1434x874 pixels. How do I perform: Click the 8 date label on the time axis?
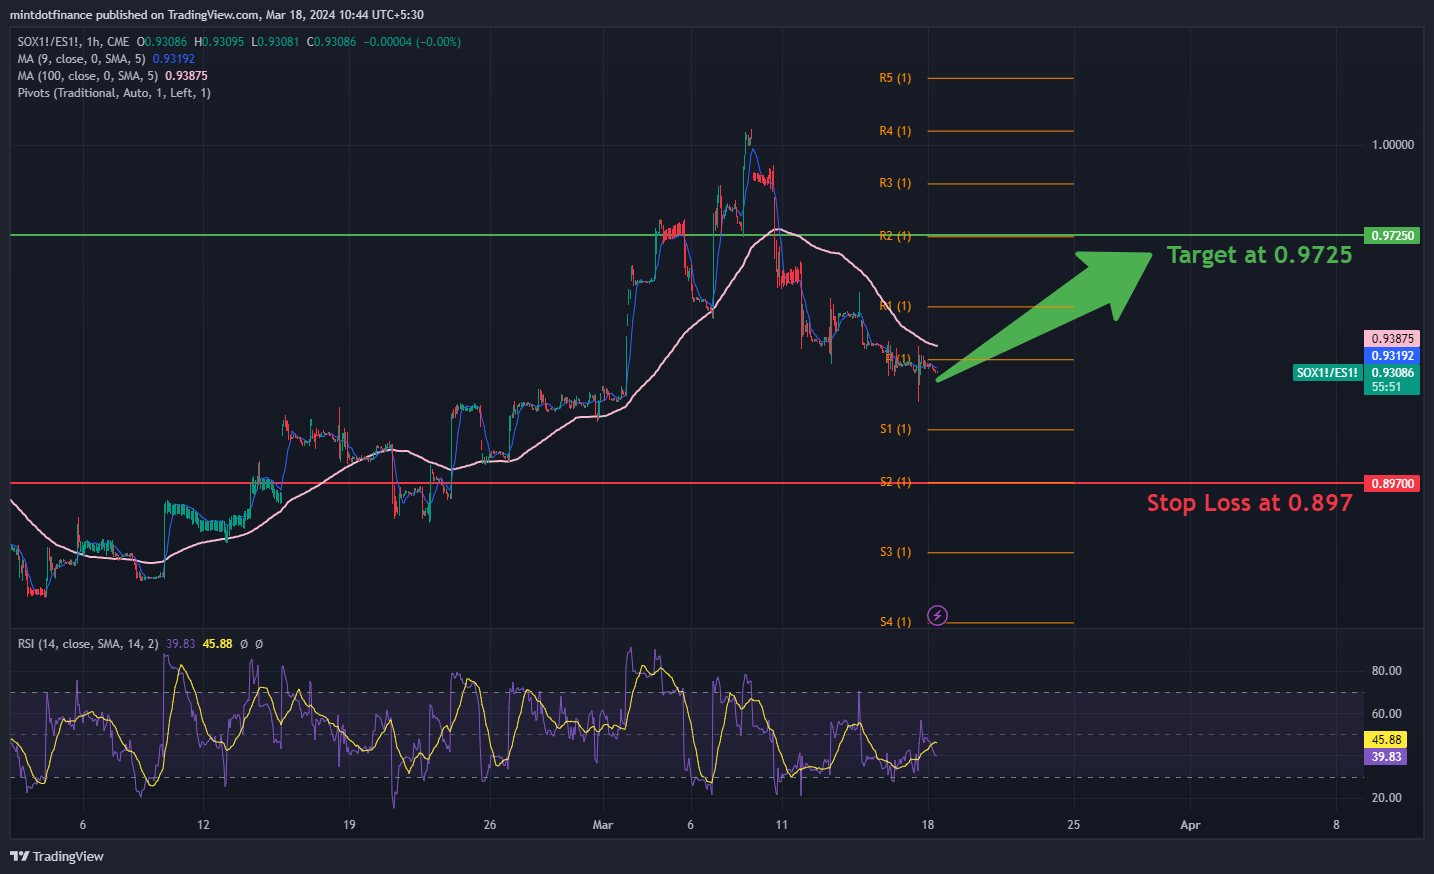point(1336,825)
